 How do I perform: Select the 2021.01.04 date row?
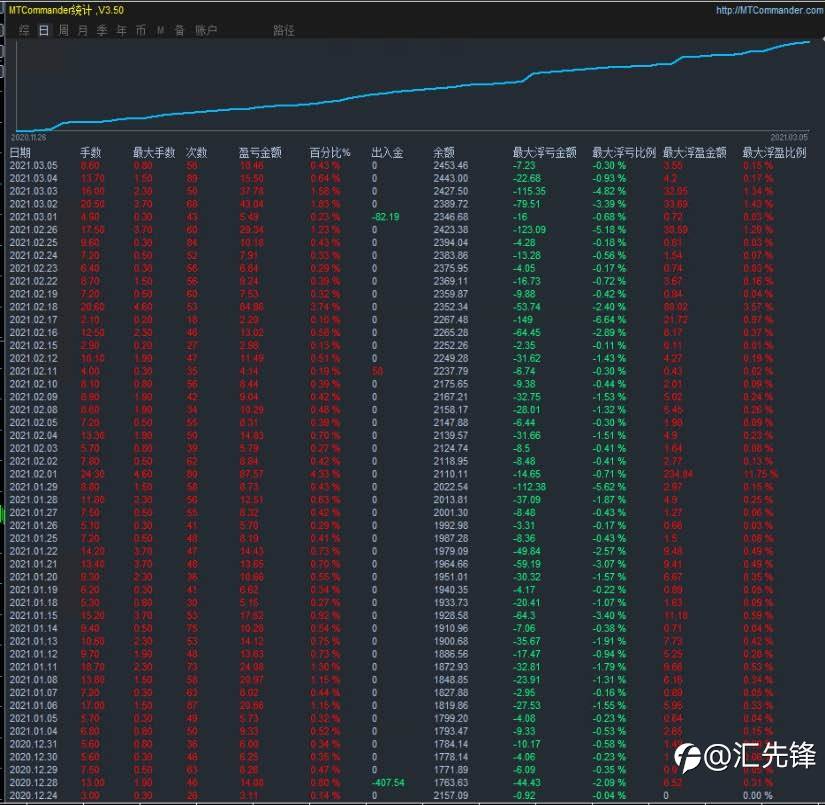(33, 731)
